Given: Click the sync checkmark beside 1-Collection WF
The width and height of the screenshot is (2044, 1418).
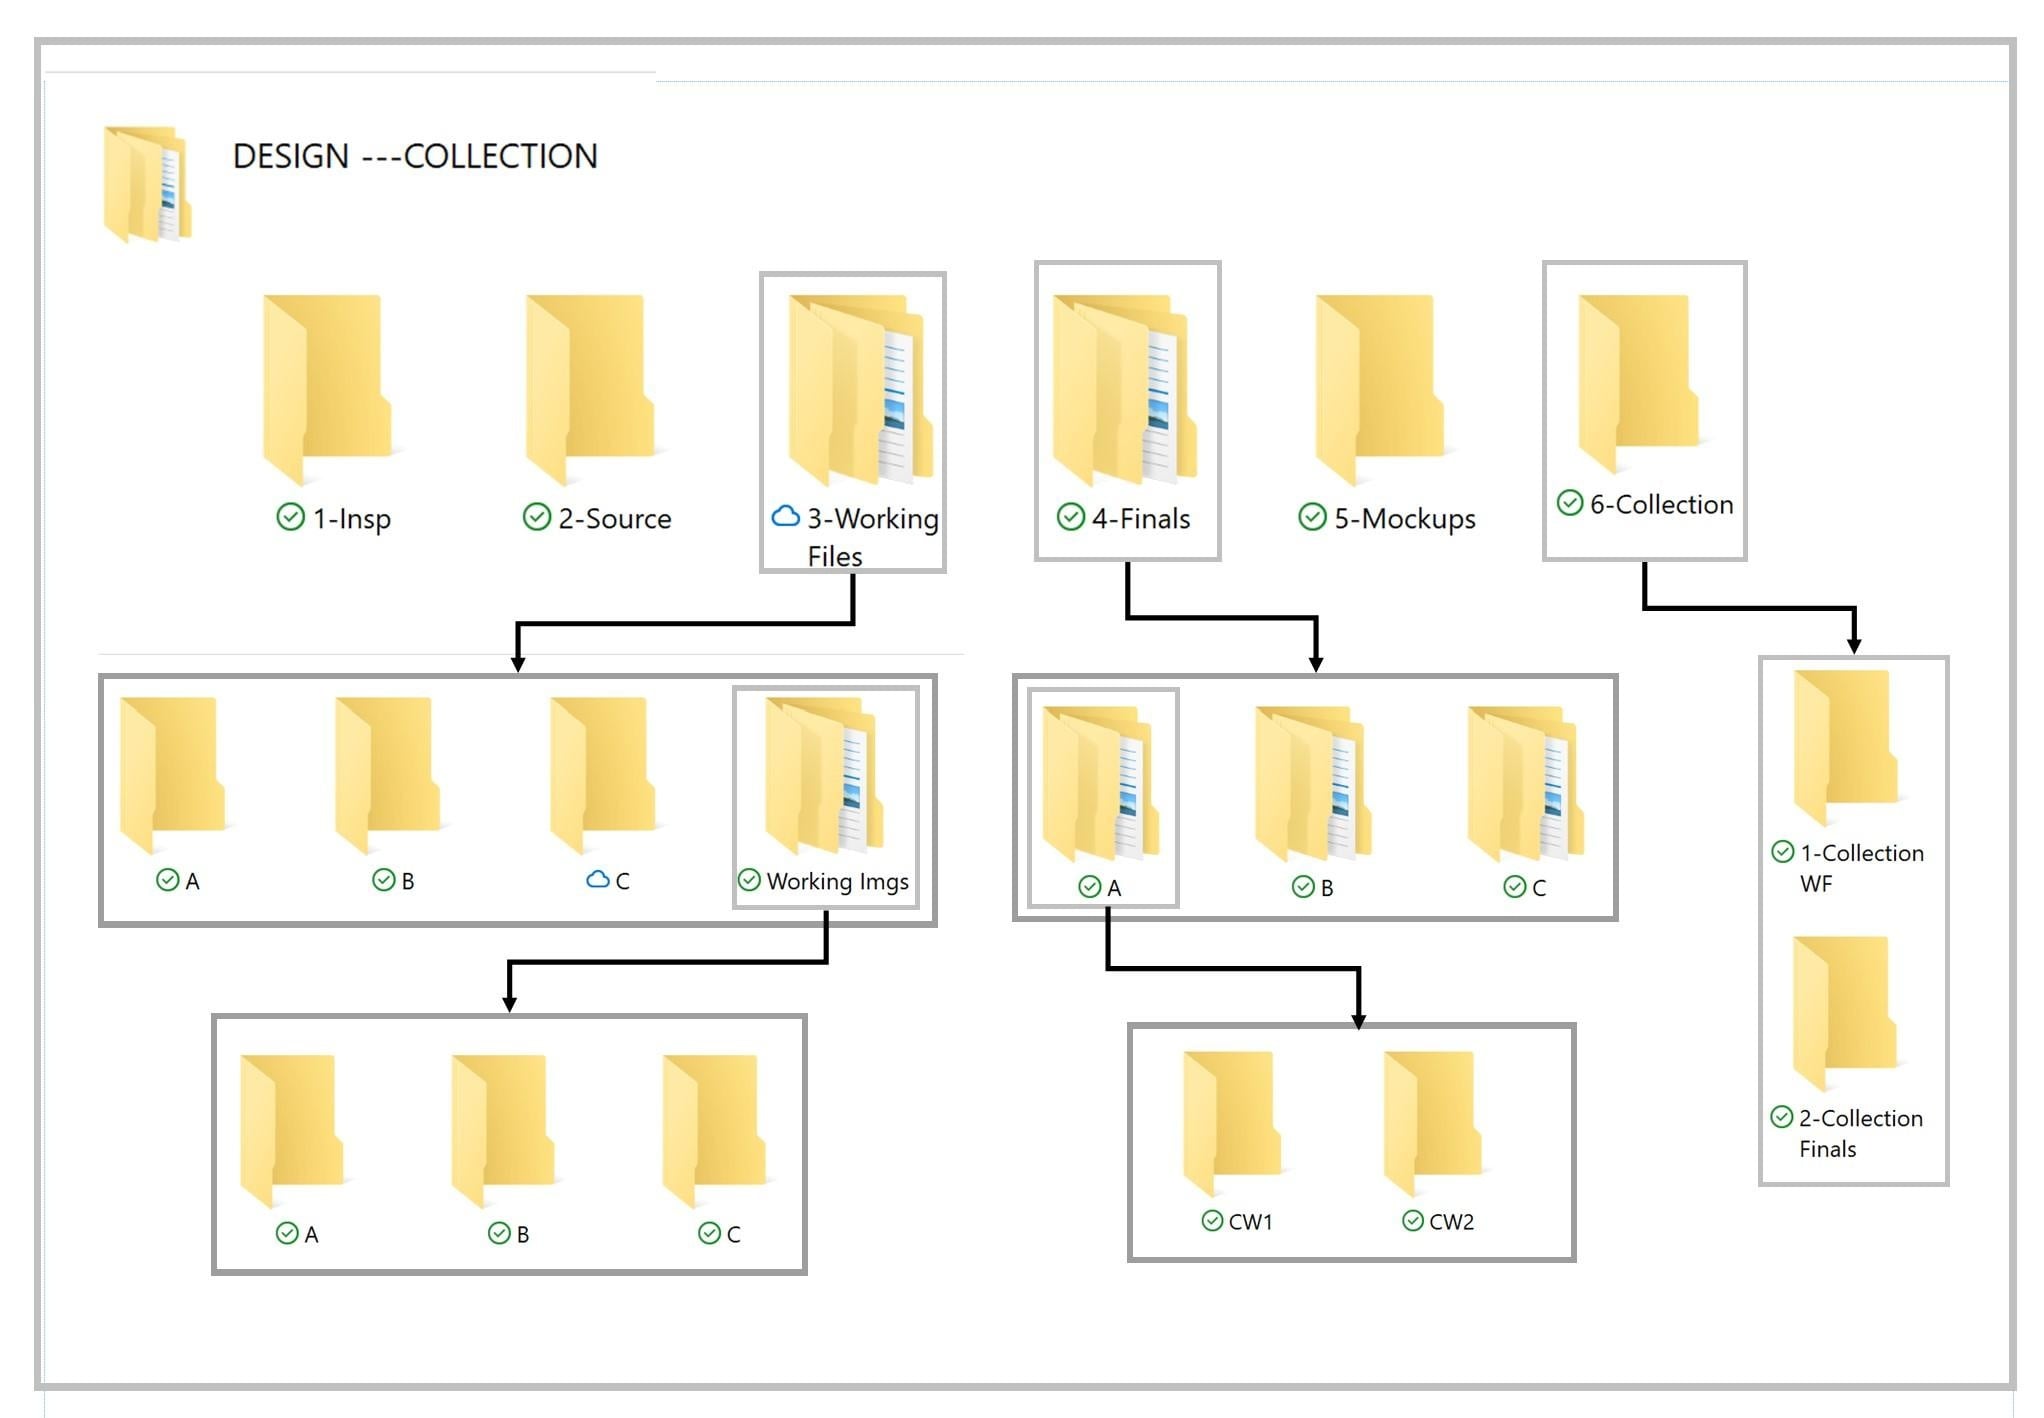Looking at the screenshot, I should tap(1782, 851).
